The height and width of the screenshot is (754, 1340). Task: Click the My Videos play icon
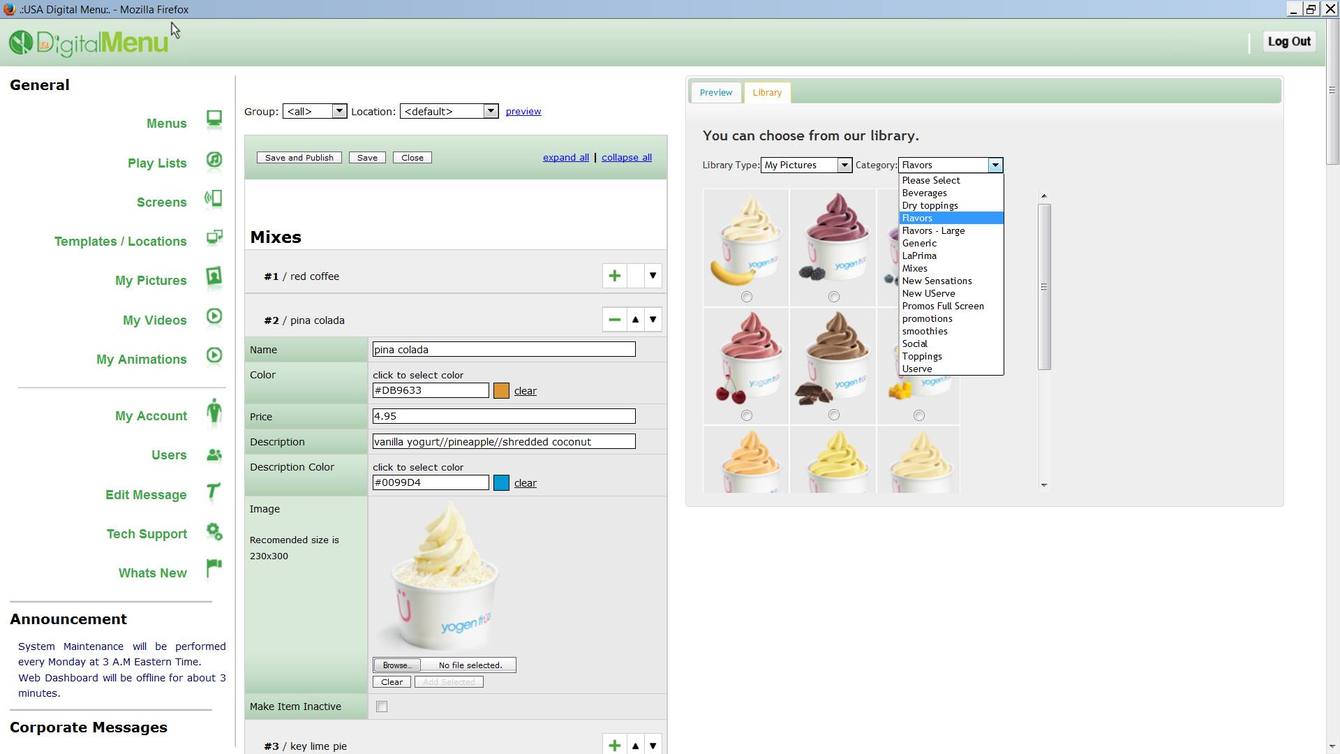coord(214,317)
